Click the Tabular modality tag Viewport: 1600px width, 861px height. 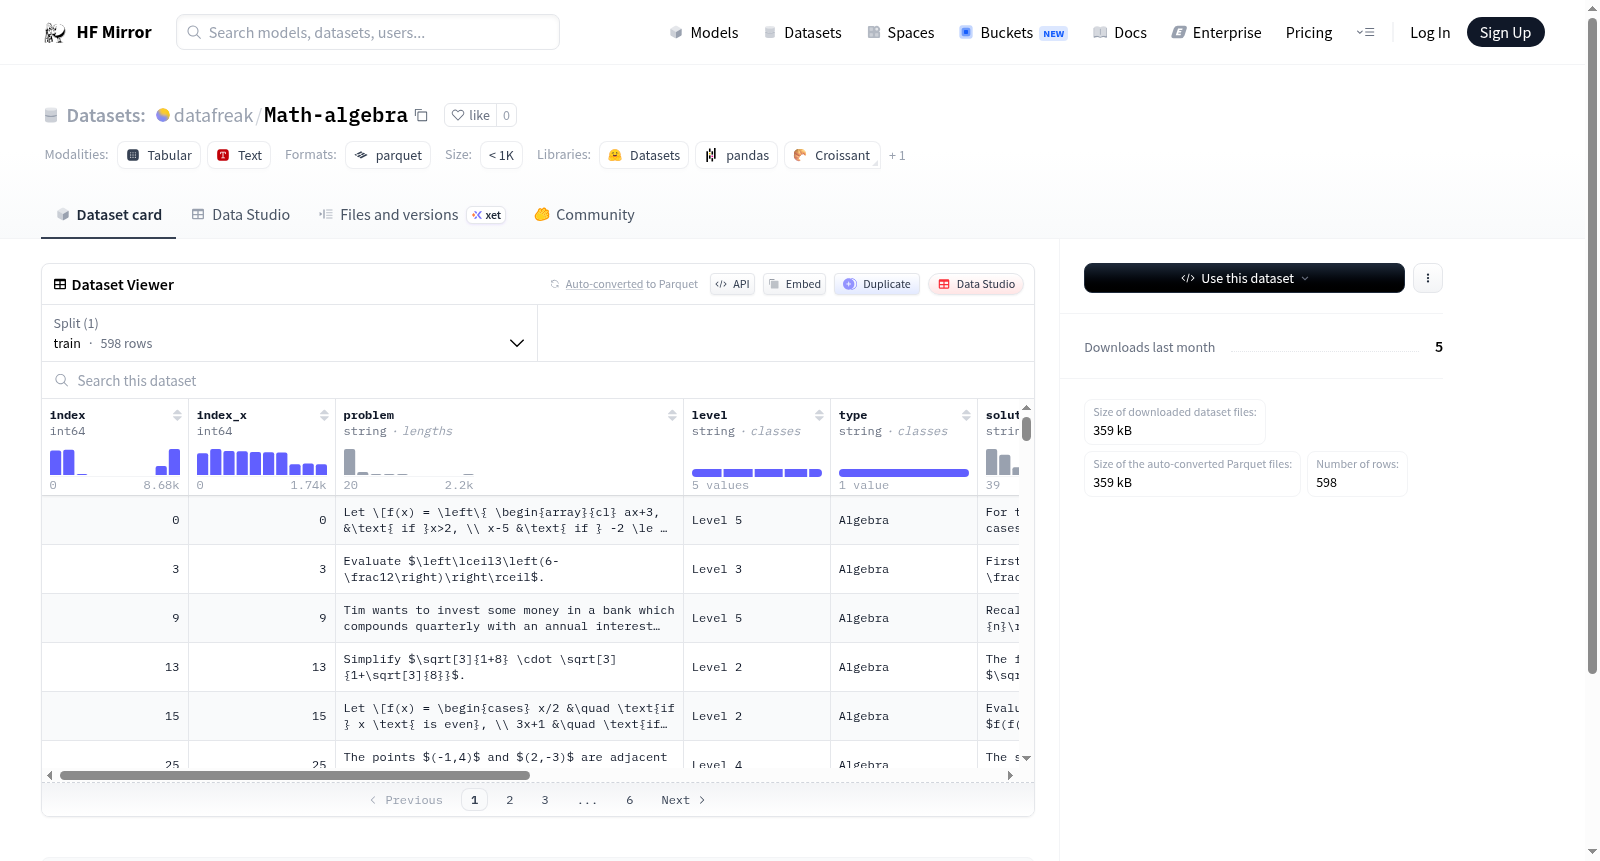point(159,155)
